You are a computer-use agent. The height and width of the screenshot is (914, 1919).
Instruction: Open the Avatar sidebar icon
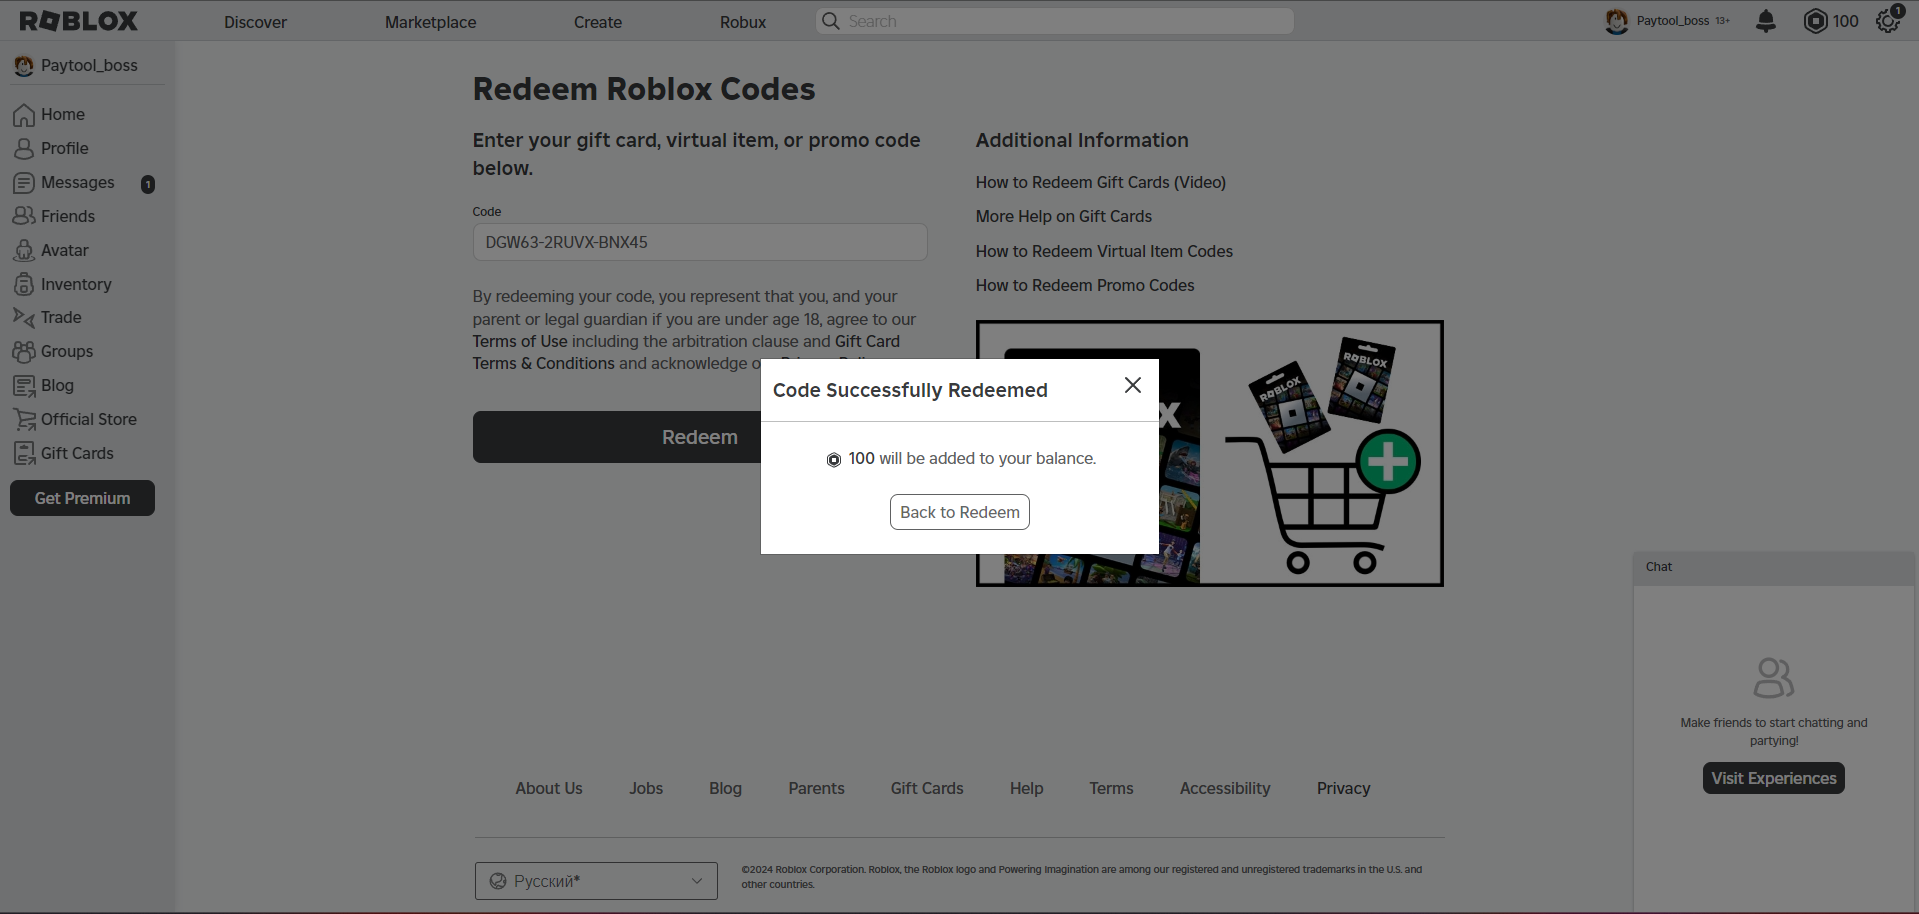point(24,250)
